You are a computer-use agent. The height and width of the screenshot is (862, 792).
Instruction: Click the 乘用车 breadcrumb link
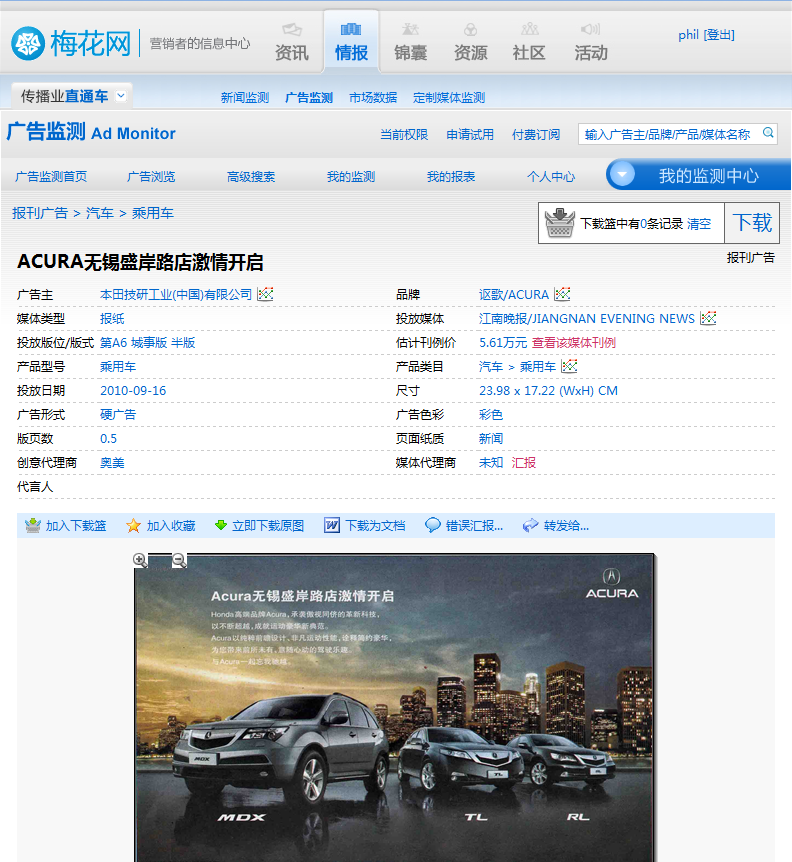coord(153,213)
